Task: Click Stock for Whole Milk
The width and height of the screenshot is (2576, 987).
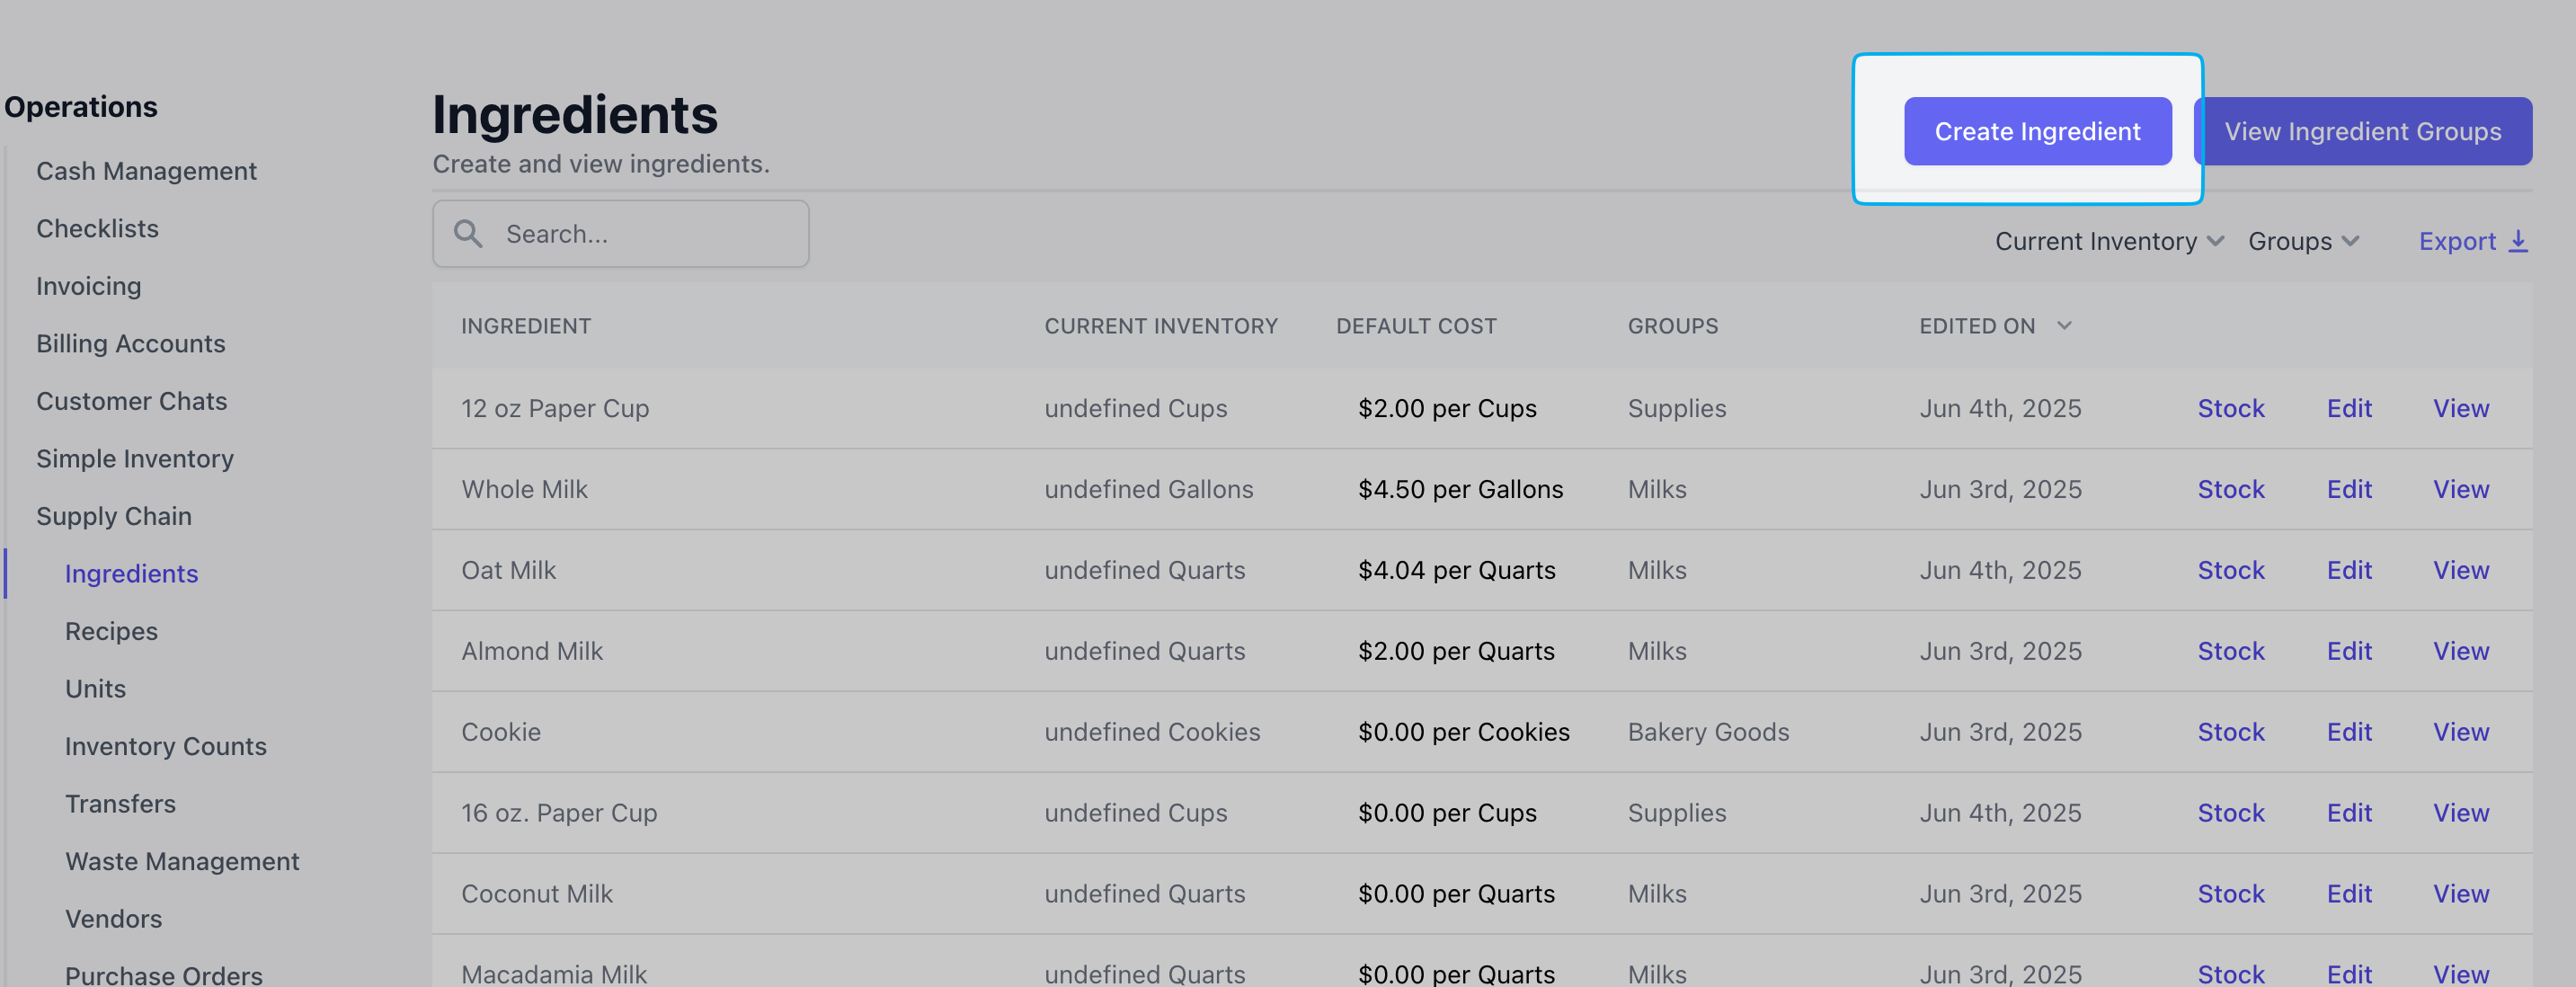Action: click(x=2230, y=489)
